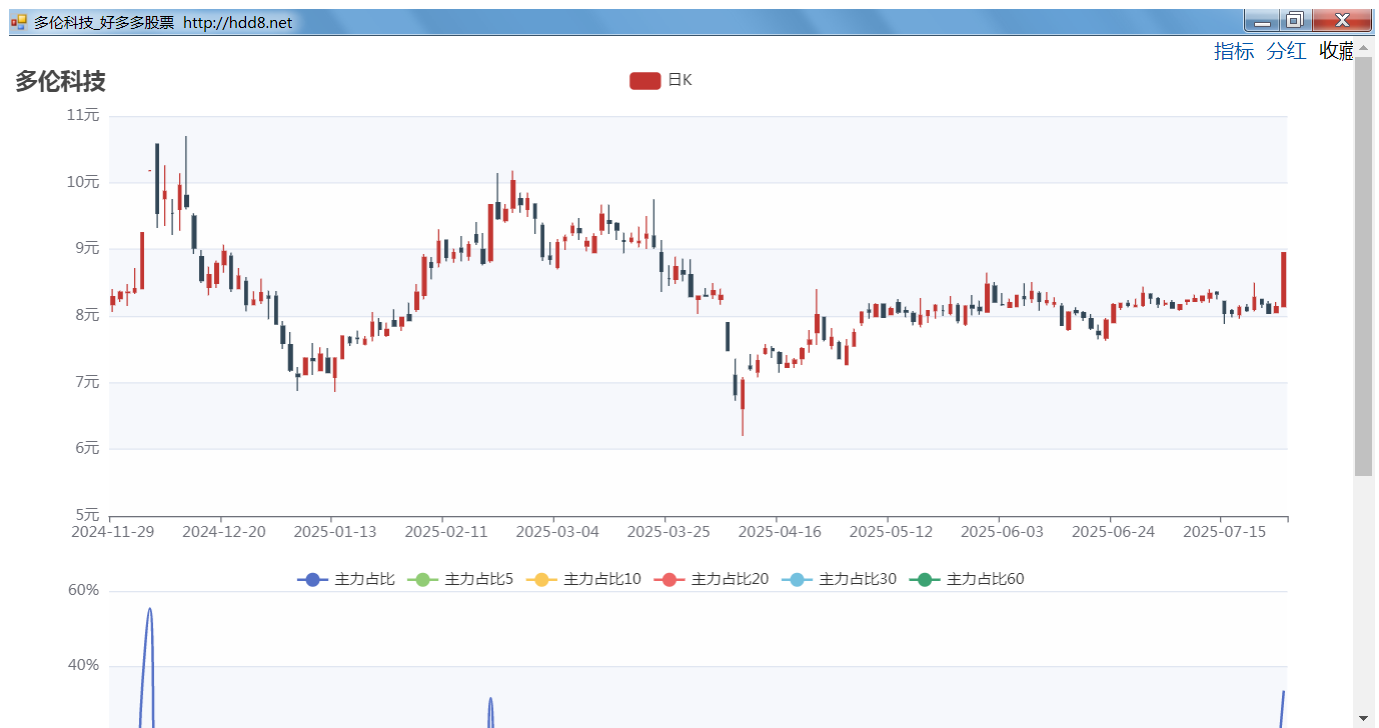
Task: Click the 11元 price axis label
Action: coord(83,115)
